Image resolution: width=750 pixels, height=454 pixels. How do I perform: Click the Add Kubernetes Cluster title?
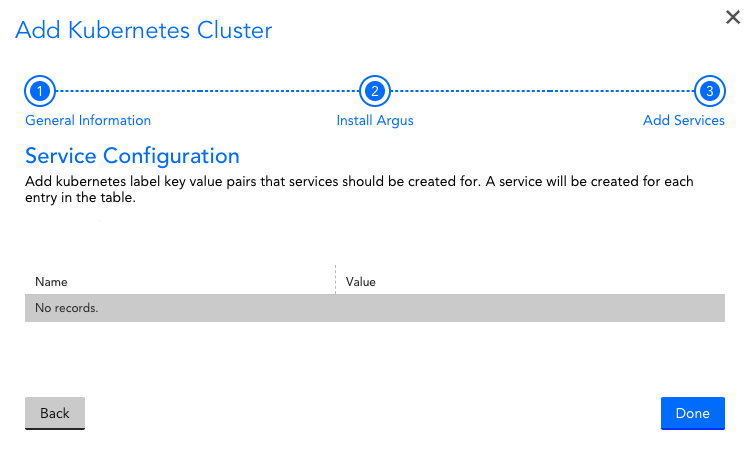pyautogui.click(x=143, y=30)
